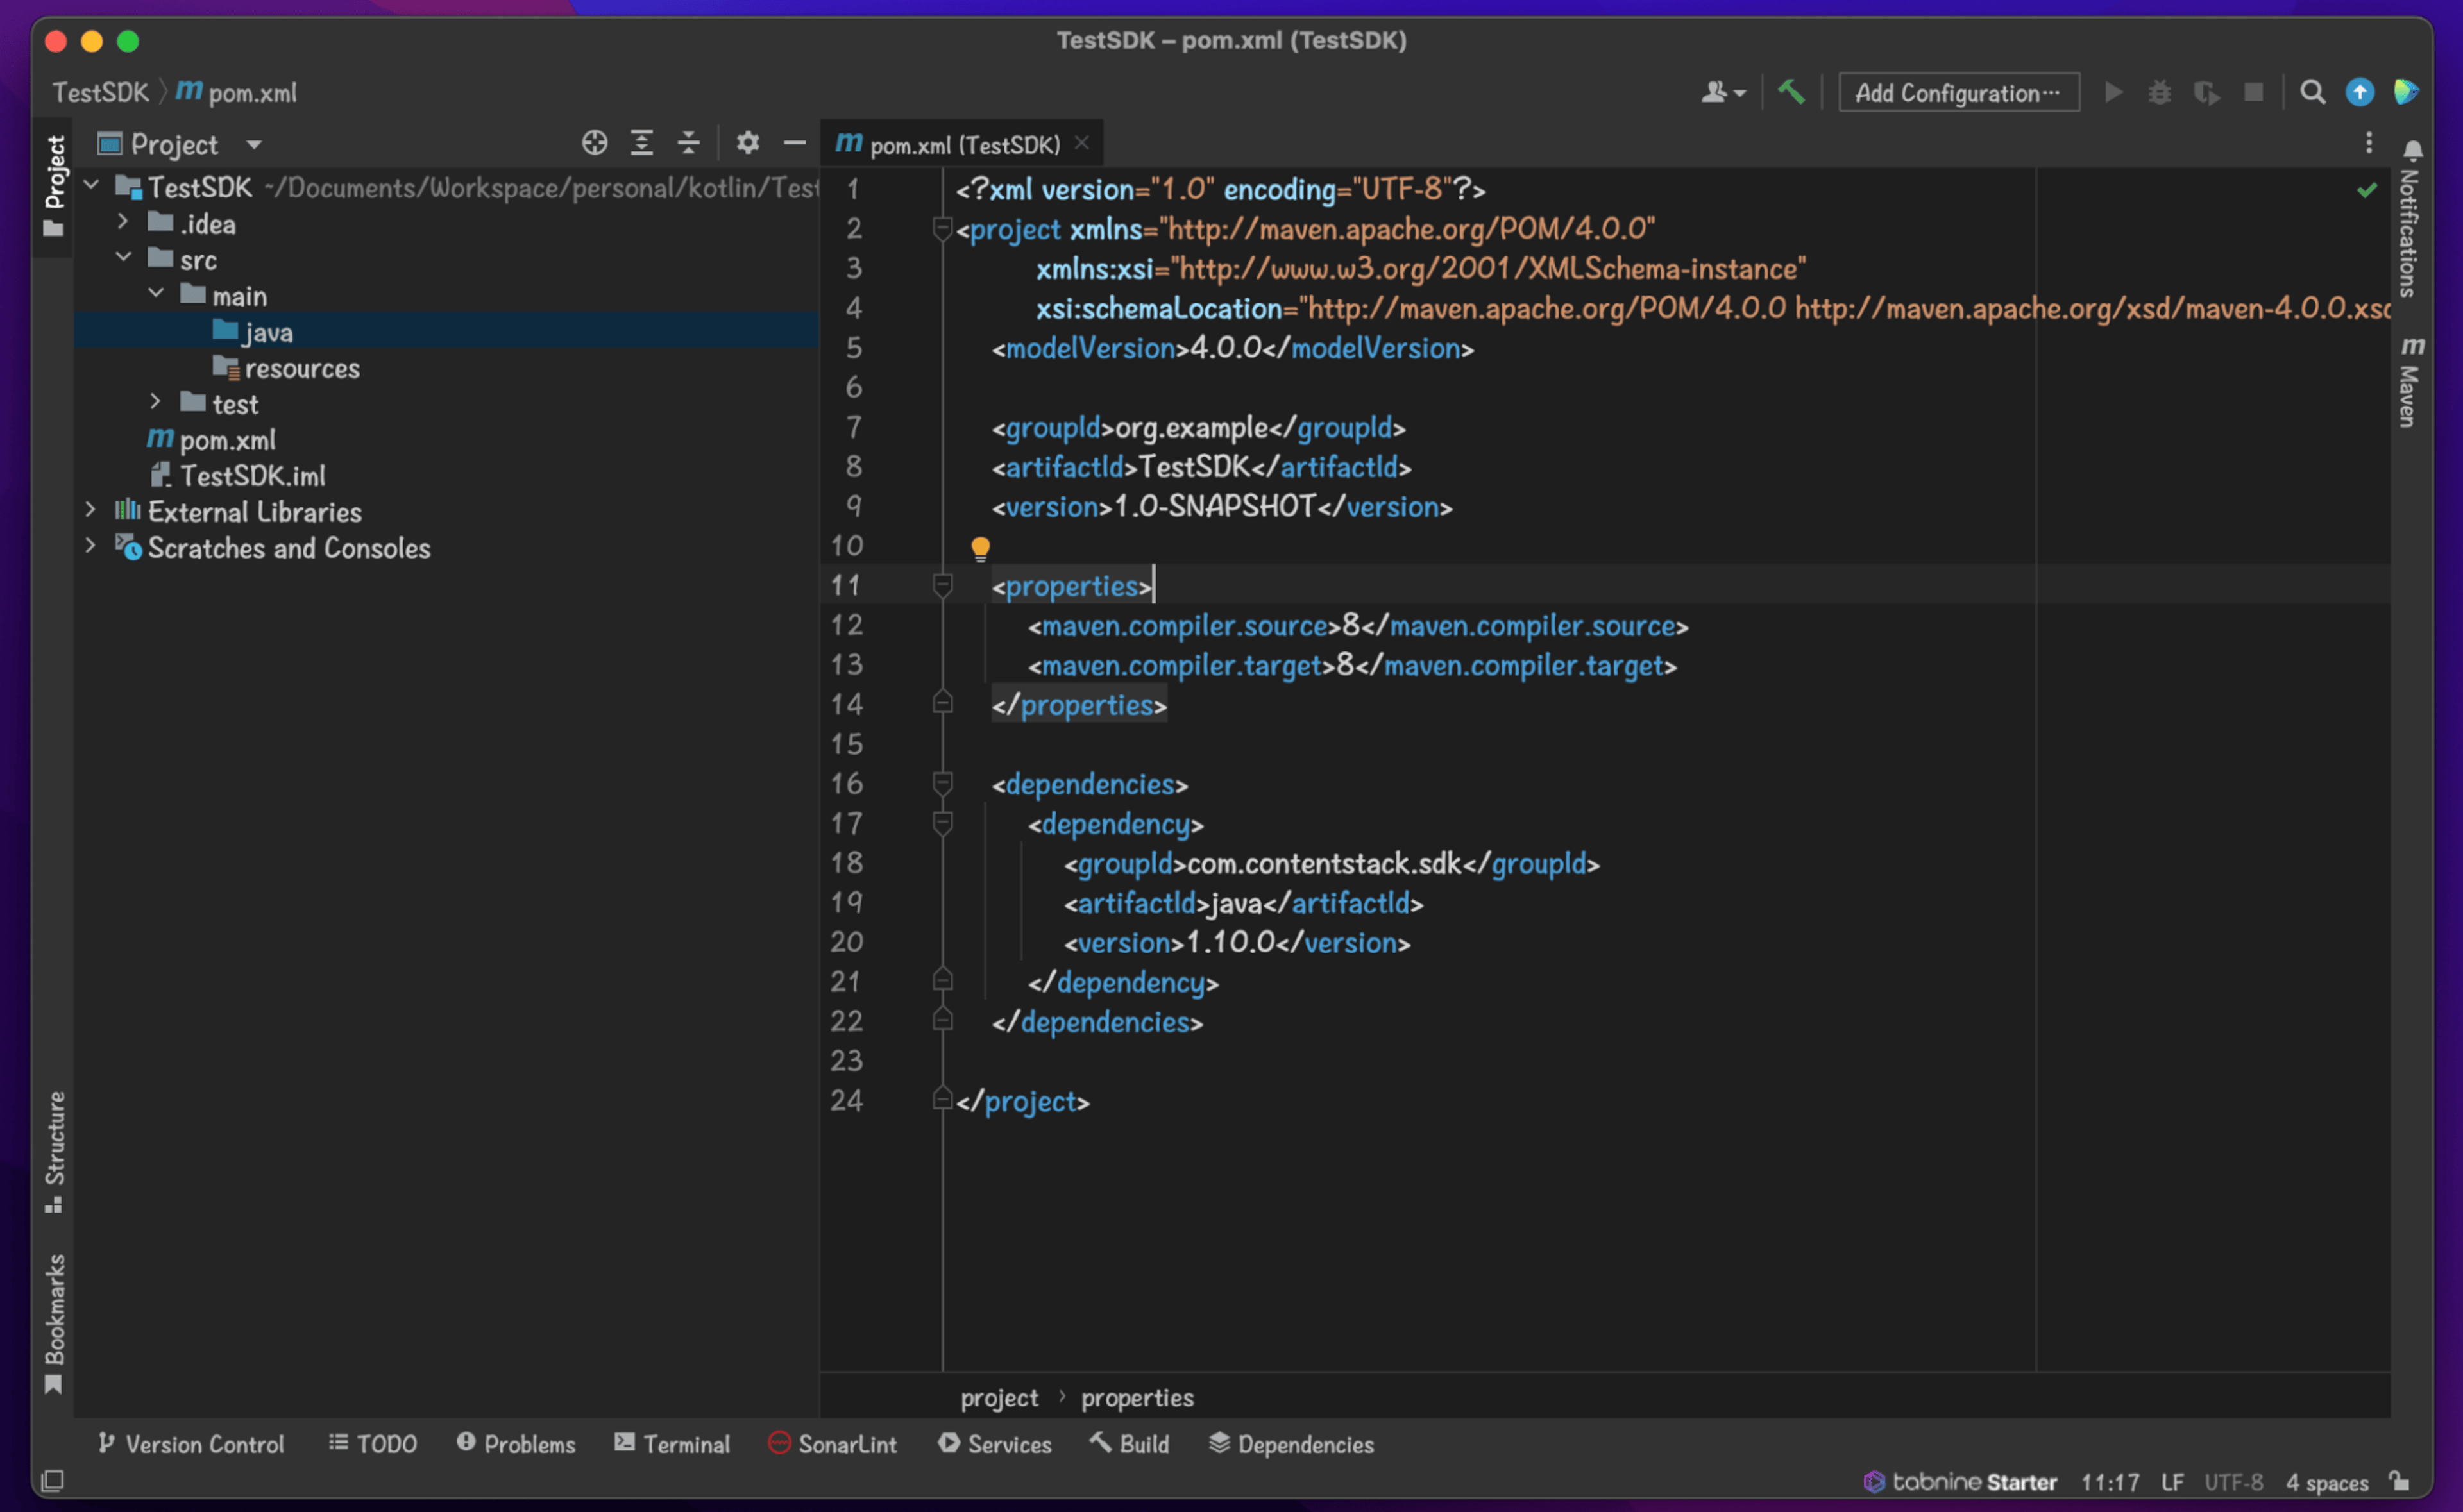Collapse the main folder
The height and width of the screenshot is (1512, 2463).
click(x=156, y=294)
